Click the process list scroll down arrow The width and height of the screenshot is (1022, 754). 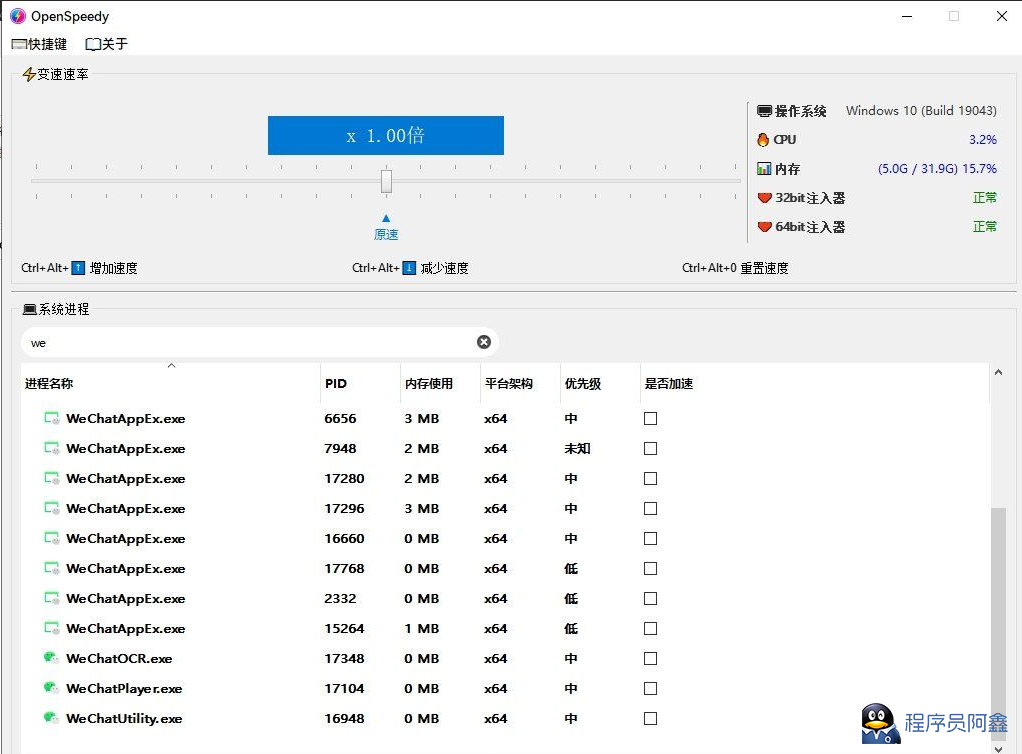point(999,749)
